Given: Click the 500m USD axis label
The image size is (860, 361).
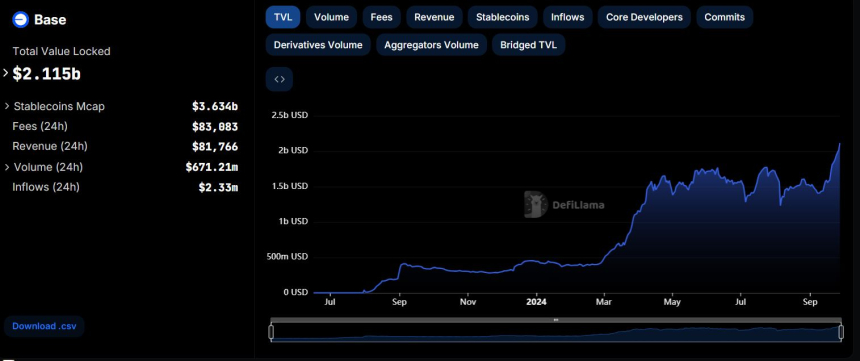Looking at the screenshot, I should (x=288, y=257).
